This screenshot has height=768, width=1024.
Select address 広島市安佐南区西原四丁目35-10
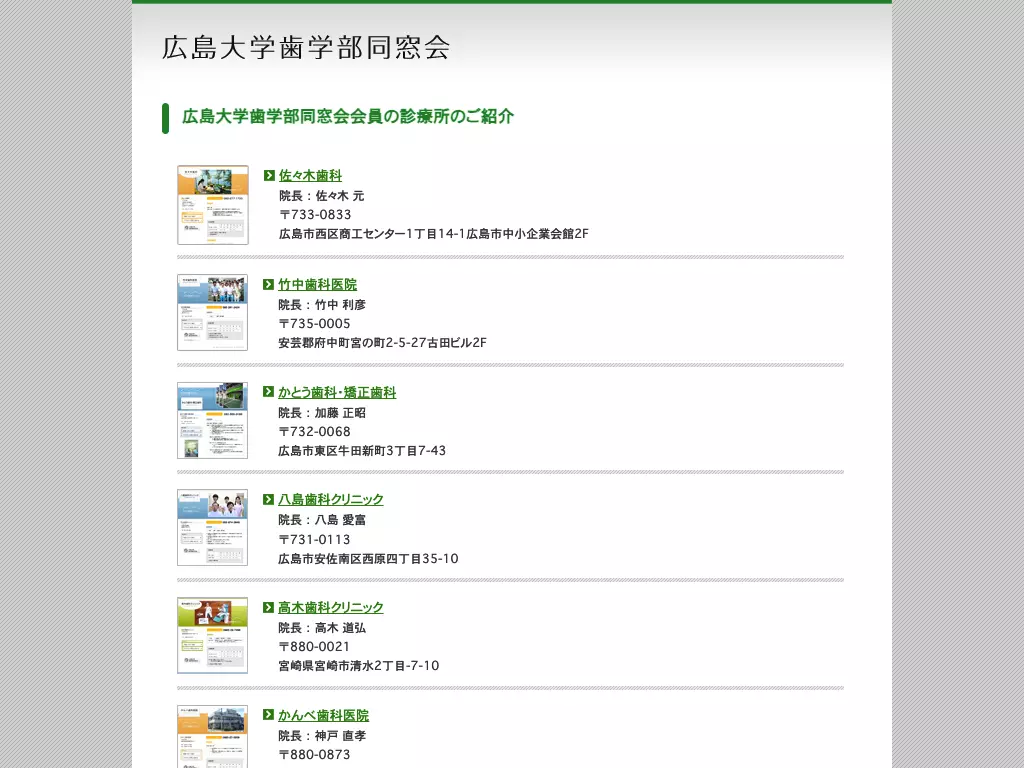click(x=368, y=559)
